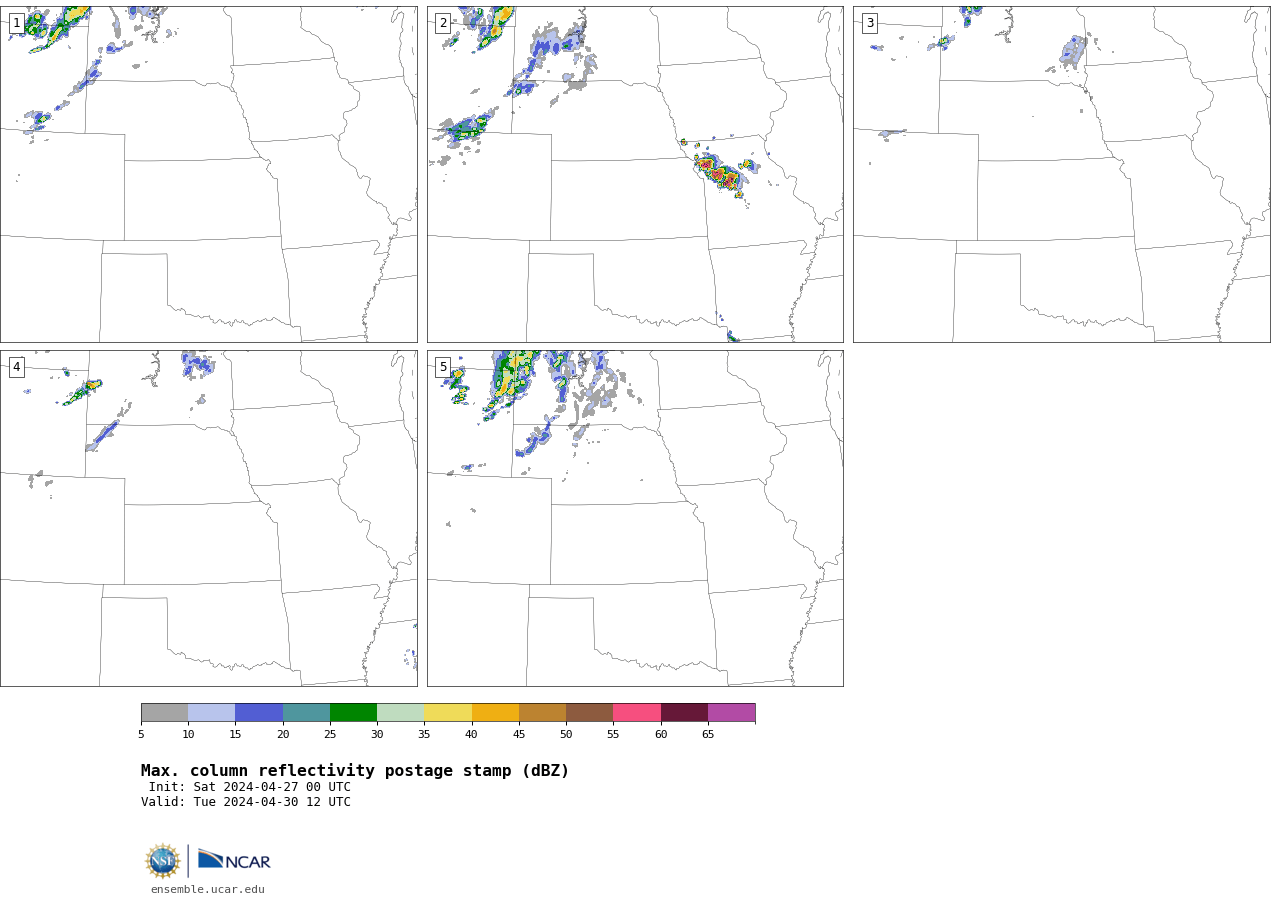
Task: Click the colorbar tick label 35
Action: click(424, 734)
